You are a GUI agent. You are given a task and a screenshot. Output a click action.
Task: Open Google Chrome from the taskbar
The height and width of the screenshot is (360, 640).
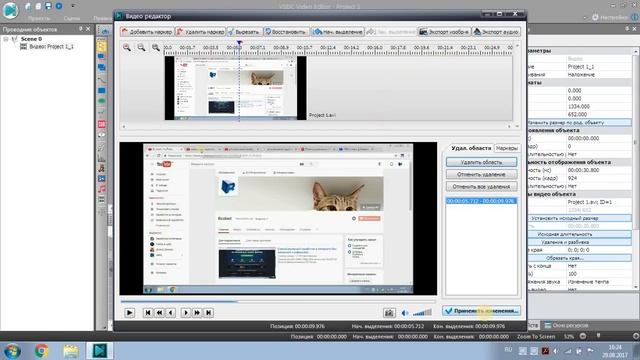point(41,351)
